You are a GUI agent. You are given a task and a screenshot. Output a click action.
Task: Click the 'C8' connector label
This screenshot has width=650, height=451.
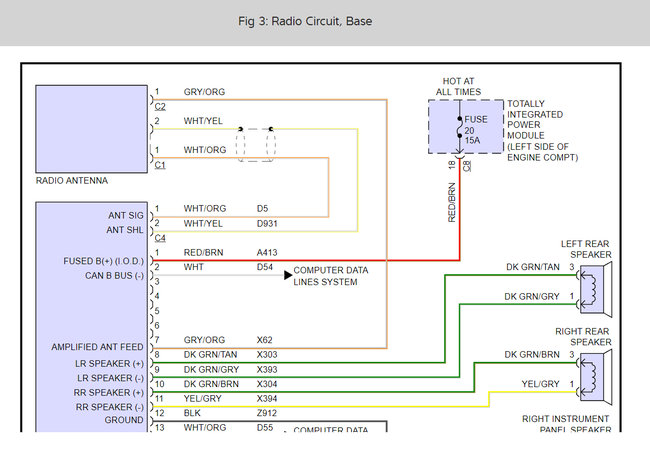click(467, 166)
